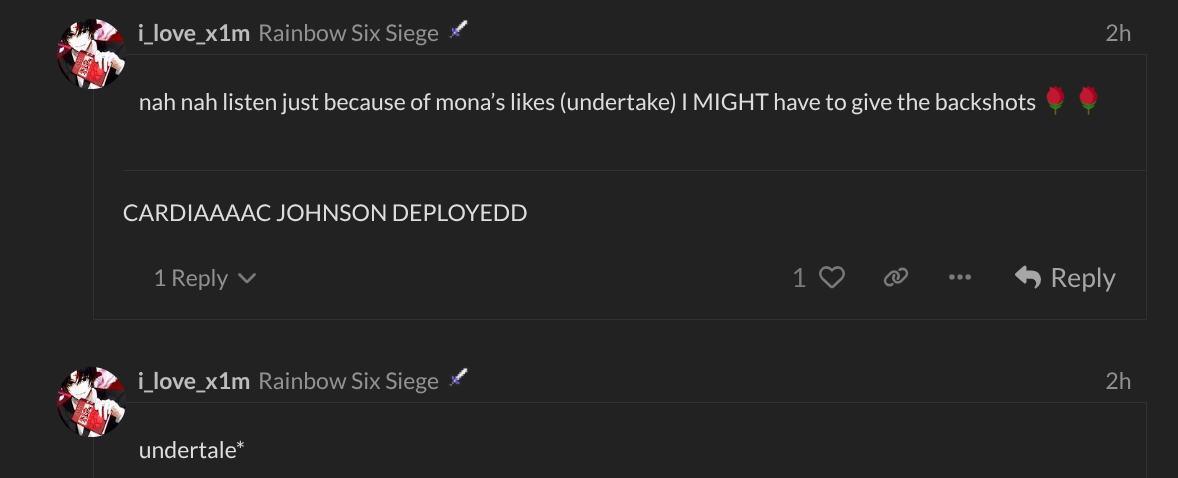Open the three-dot more options menu
Screen dimensions: 1178x478
[959, 277]
